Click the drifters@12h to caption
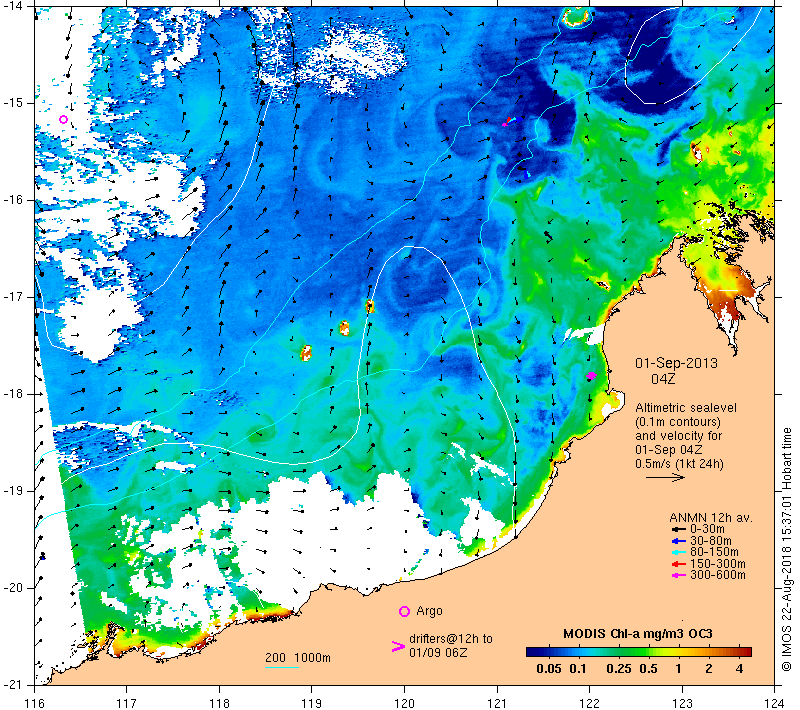800x710 pixels. click(x=451, y=639)
